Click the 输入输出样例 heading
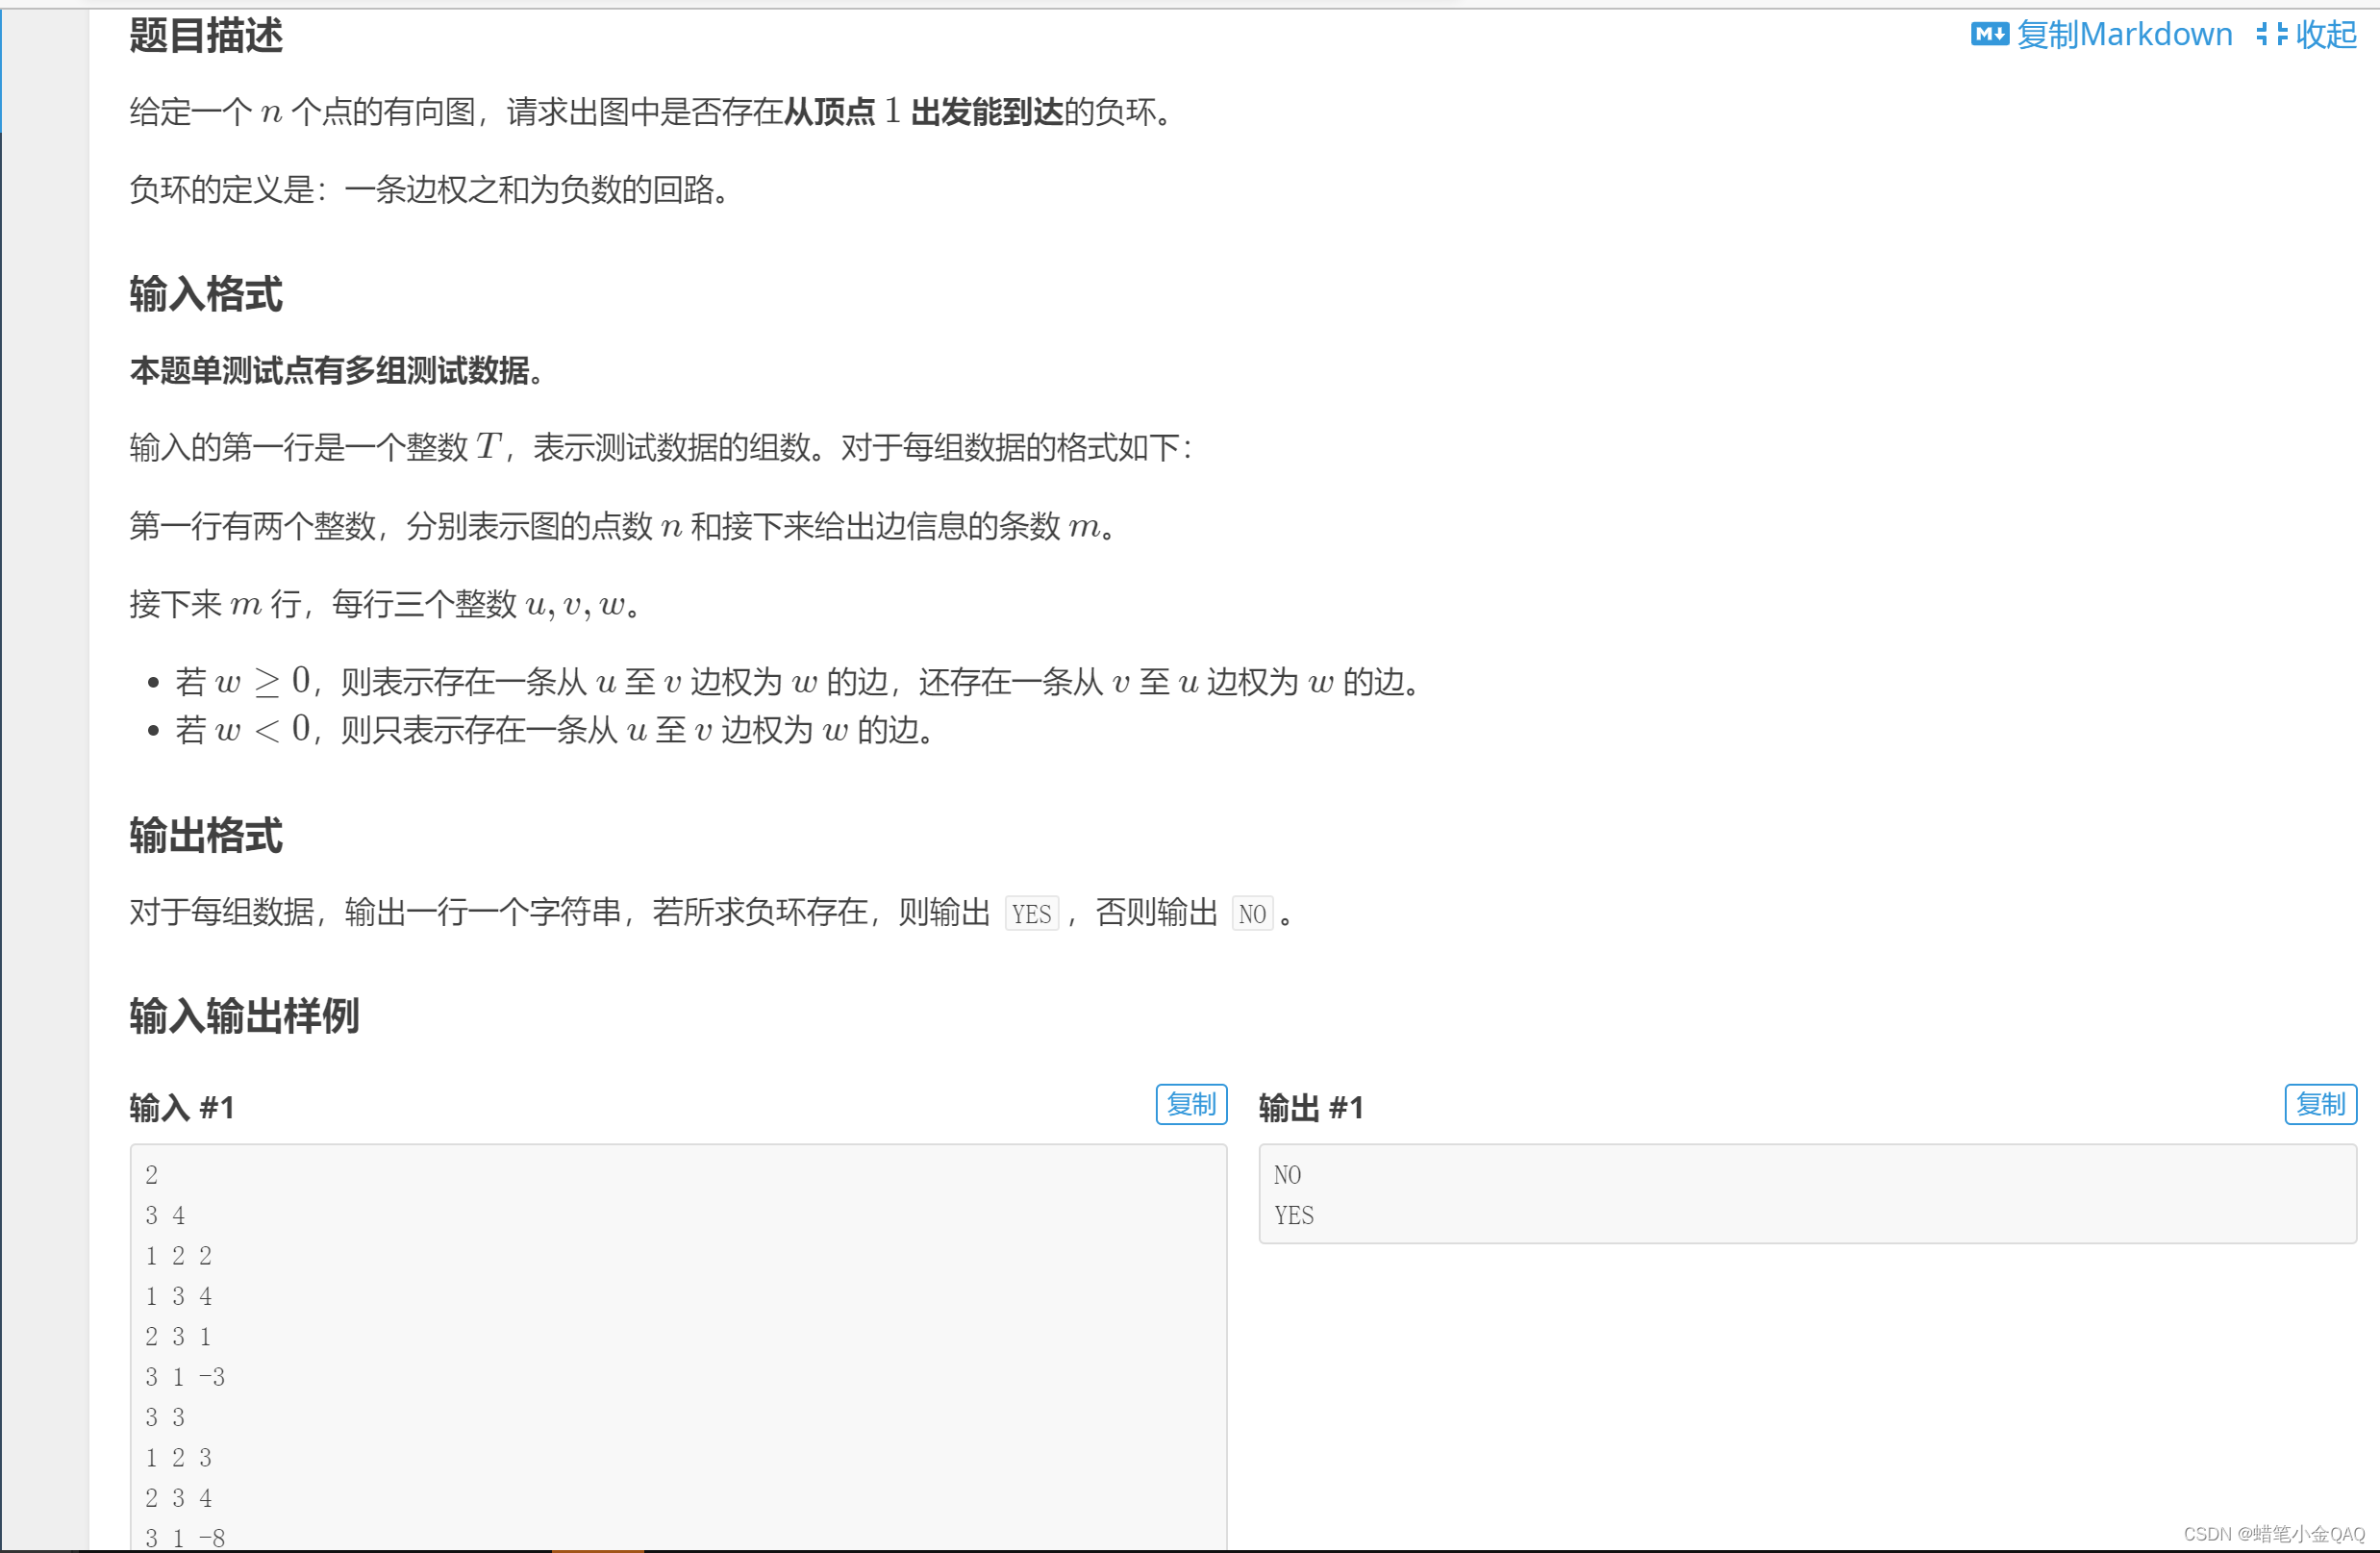Image resolution: width=2380 pixels, height=1553 pixels. tap(244, 1016)
